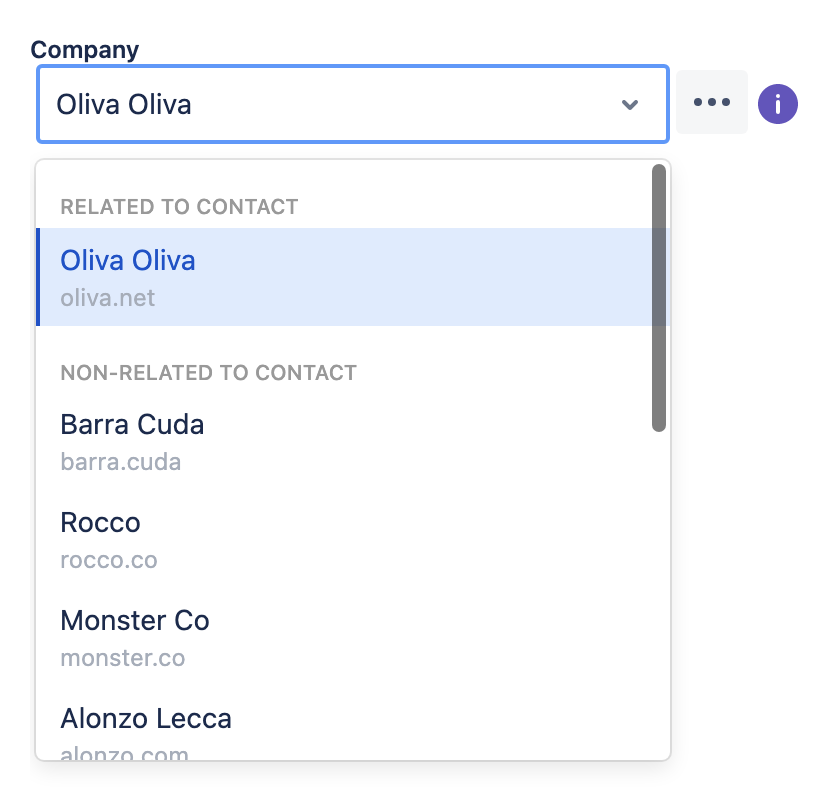Click the Related to Contact section header

point(179,207)
